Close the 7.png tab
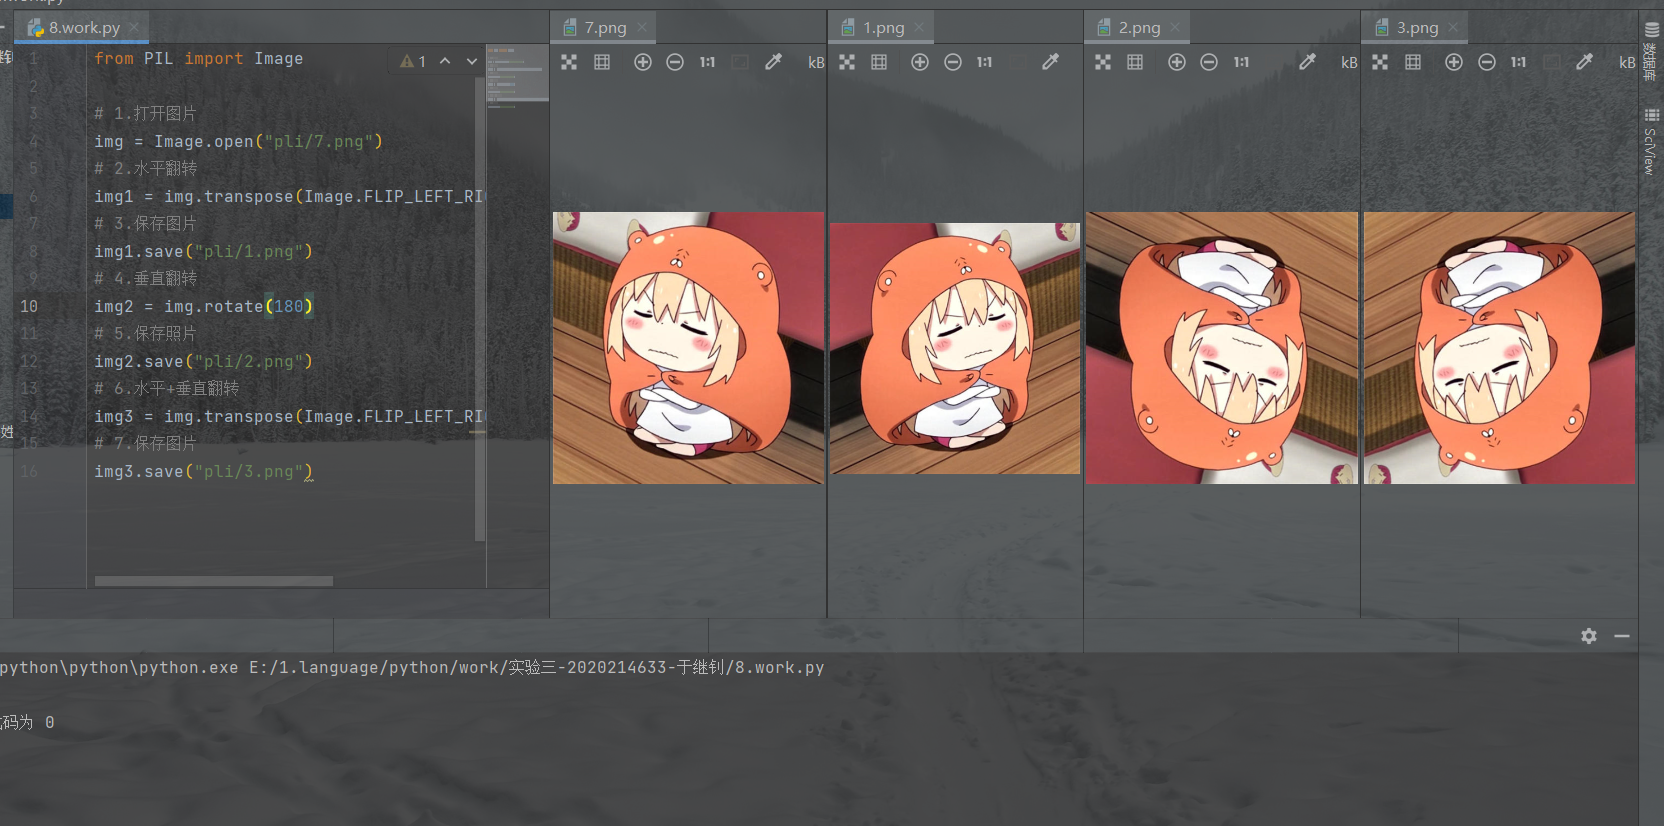Viewport: 1664px width, 826px height. point(642,27)
